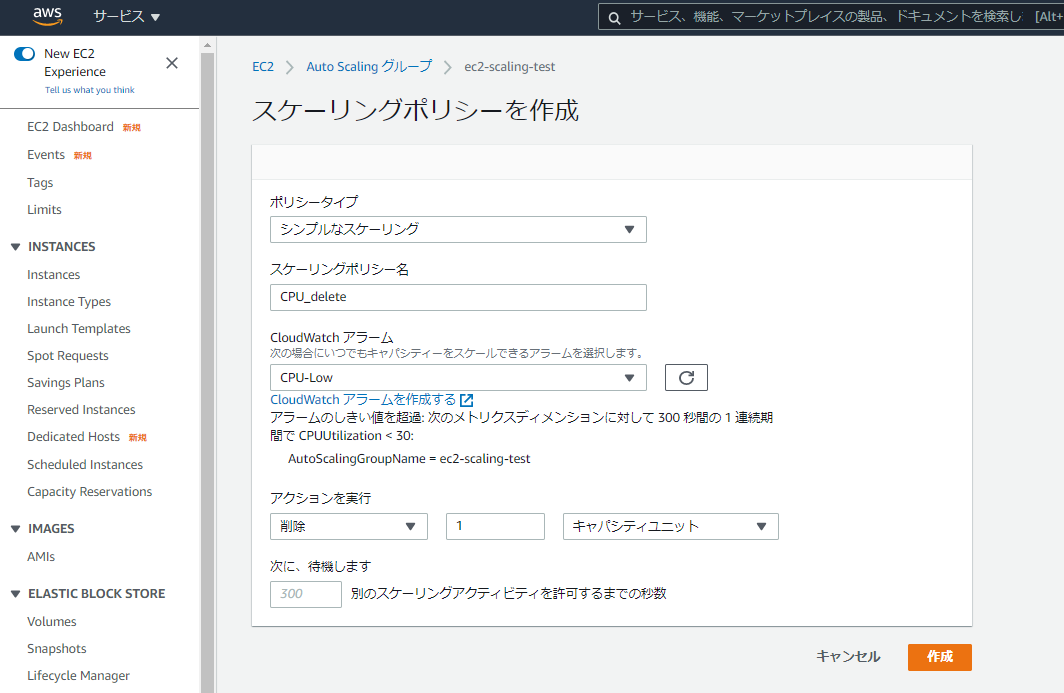Open Spot Requests in the sidebar
1064x693 pixels.
pos(68,356)
